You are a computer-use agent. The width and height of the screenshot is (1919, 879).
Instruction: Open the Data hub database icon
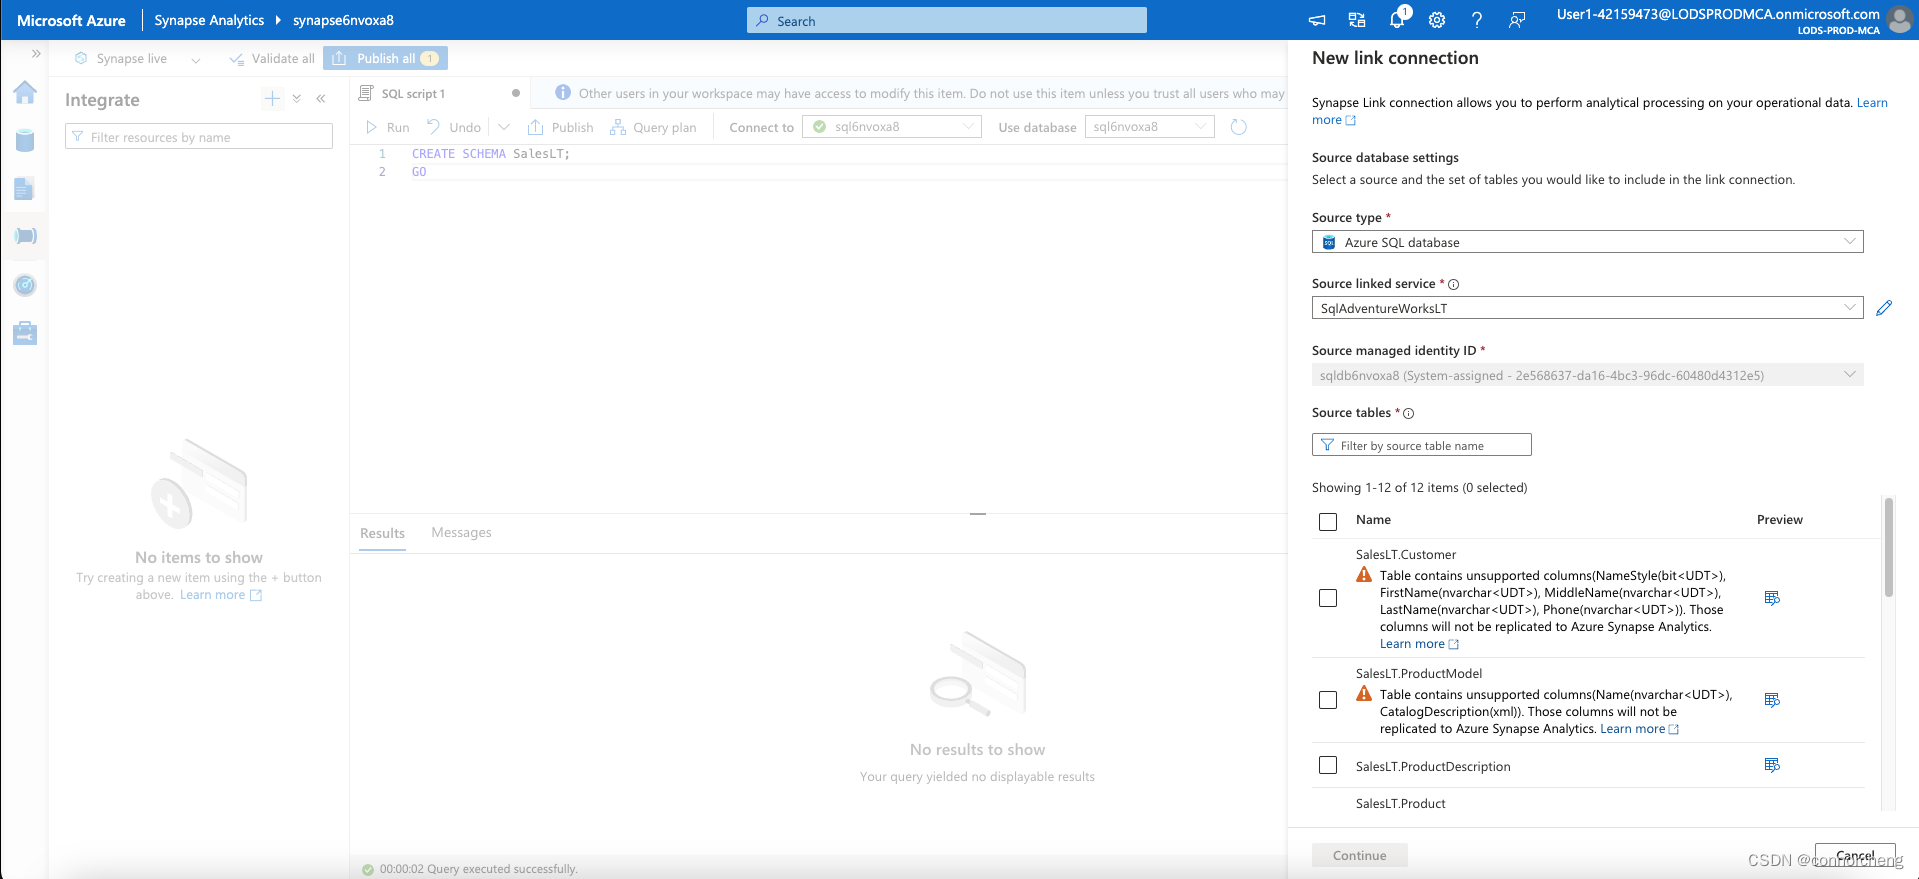[25, 141]
